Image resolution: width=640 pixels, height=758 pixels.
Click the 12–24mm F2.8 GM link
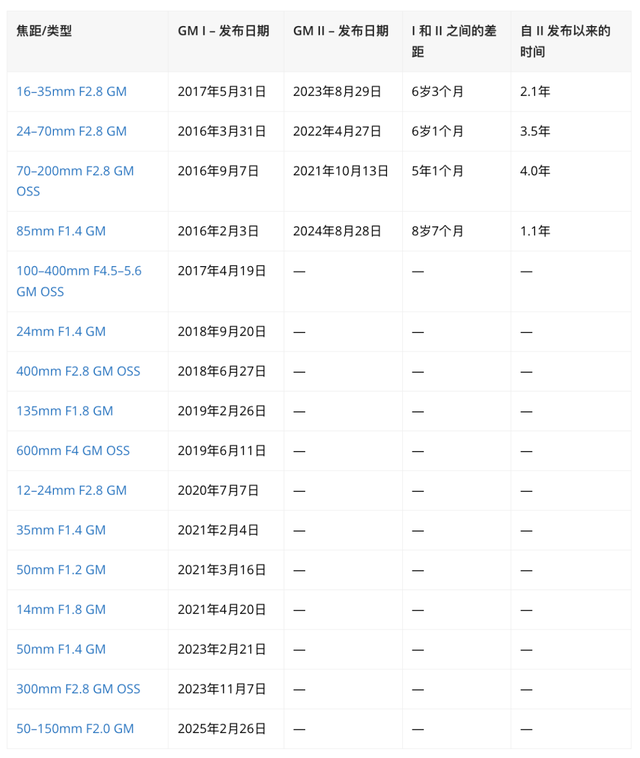click(71, 490)
